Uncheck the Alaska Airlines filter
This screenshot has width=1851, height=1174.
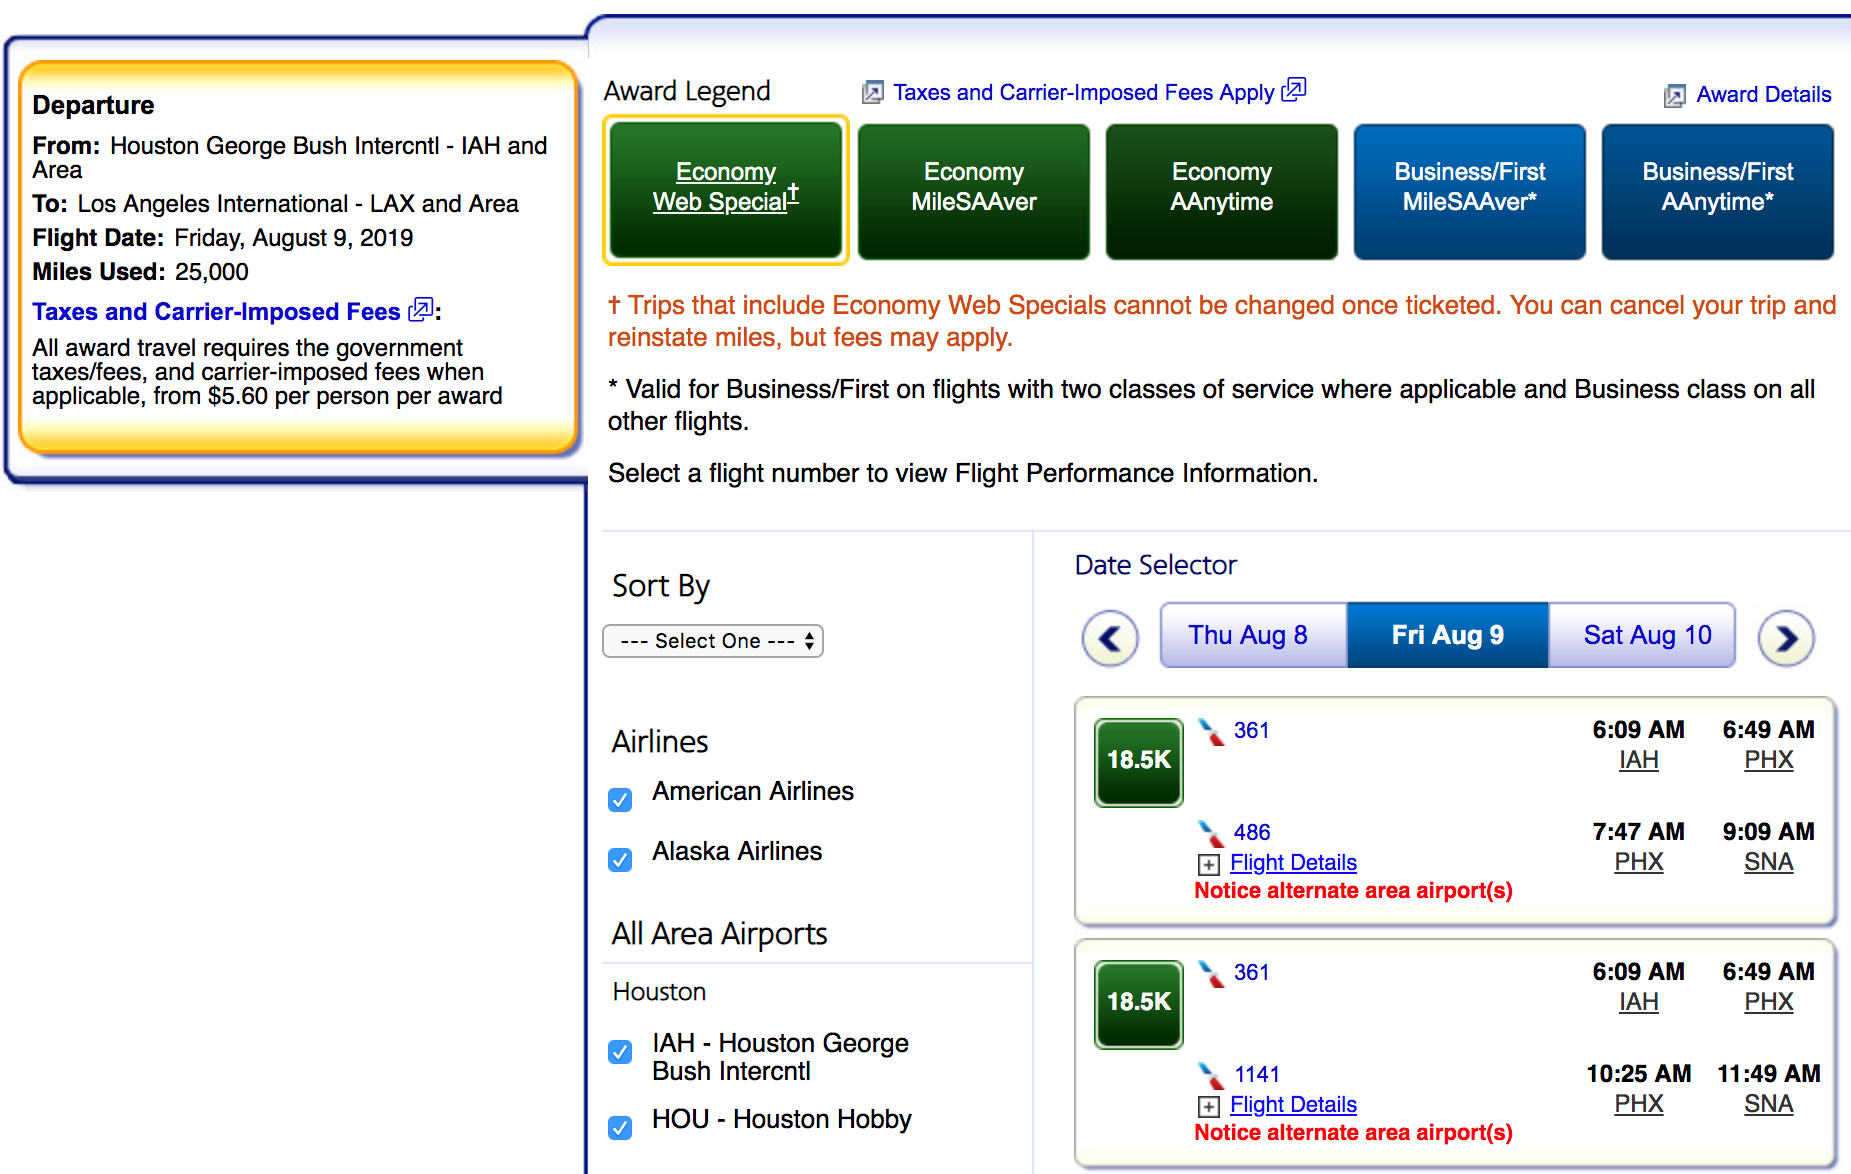620,860
